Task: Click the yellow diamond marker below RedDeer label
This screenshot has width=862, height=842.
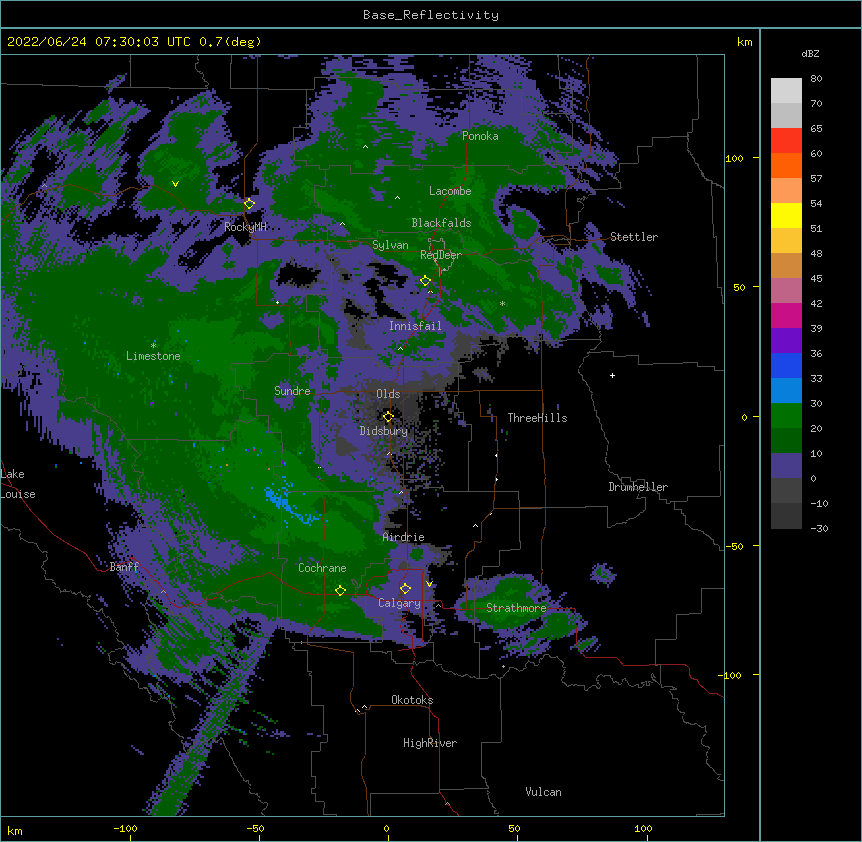Action: 425,281
